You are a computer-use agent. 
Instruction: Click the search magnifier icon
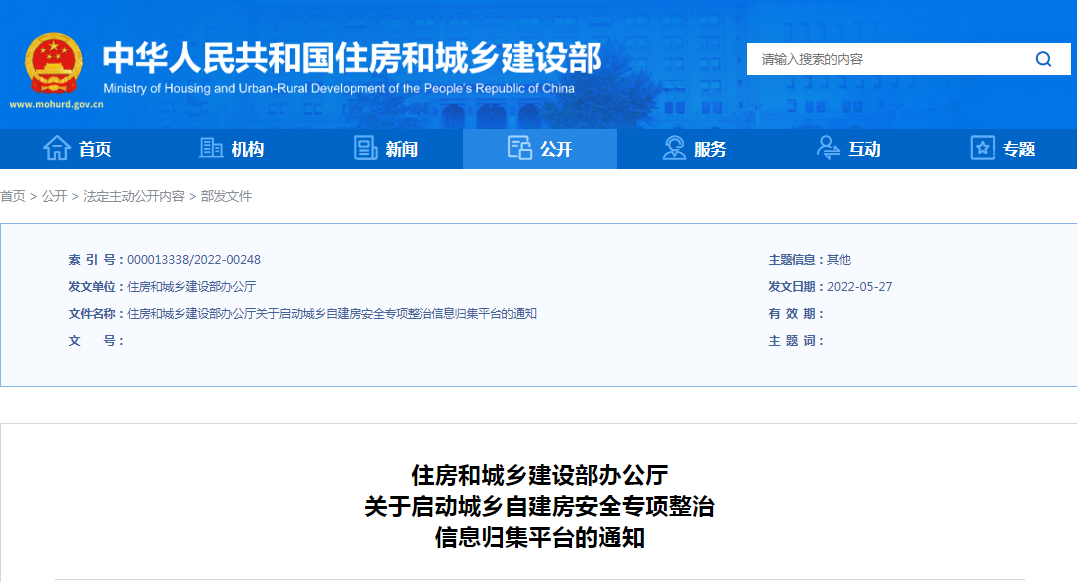coord(1043,59)
